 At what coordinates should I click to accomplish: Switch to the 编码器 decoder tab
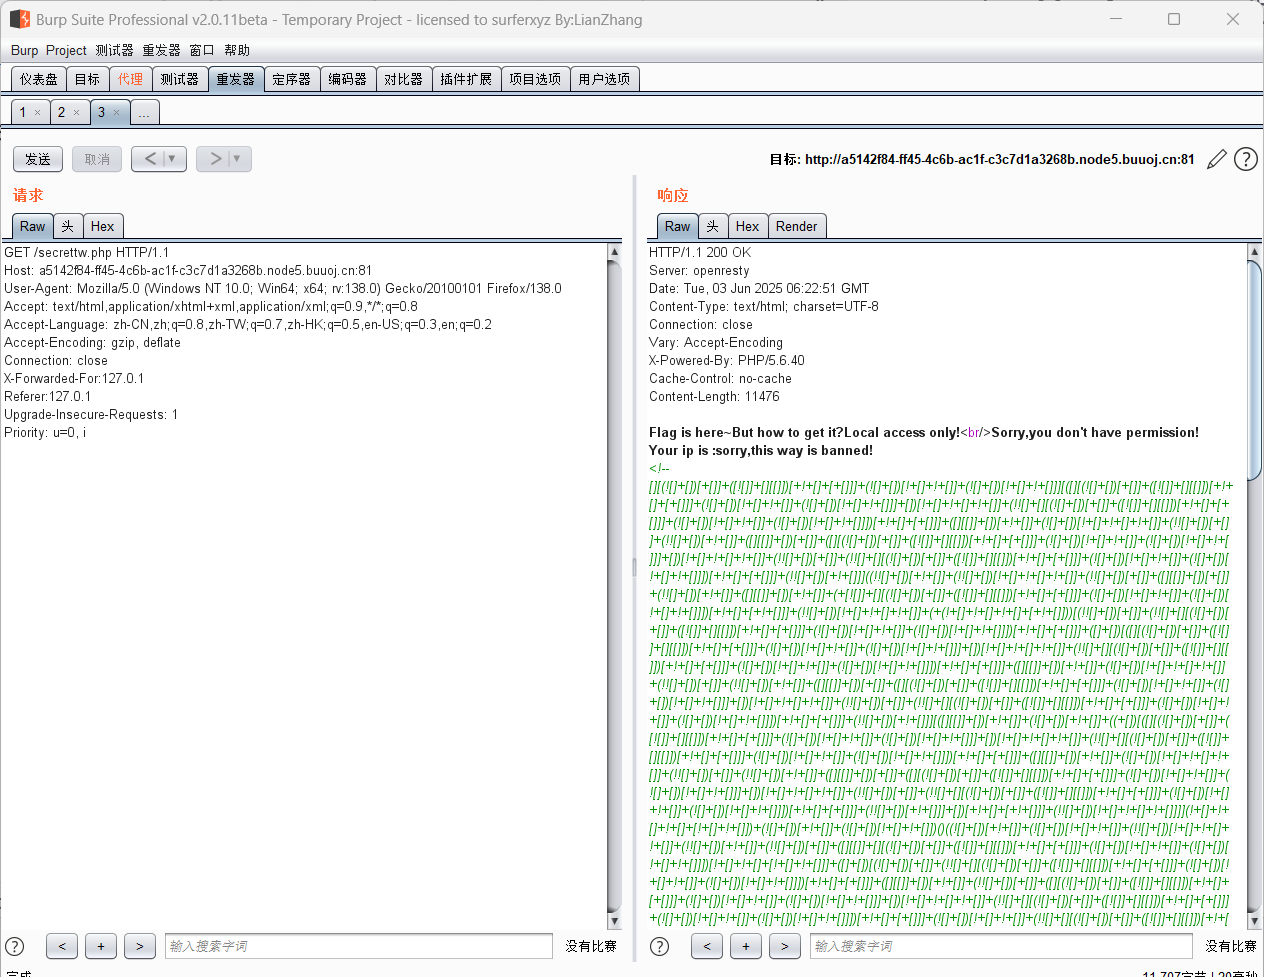pyautogui.click(x=348, y=79)
